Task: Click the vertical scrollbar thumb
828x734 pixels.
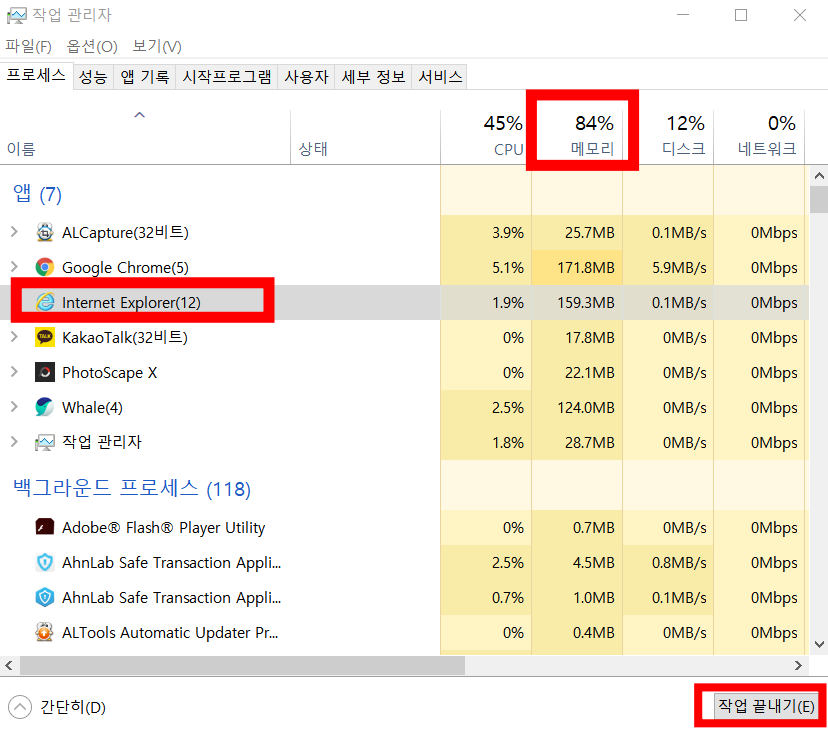Action: point(819,199)
